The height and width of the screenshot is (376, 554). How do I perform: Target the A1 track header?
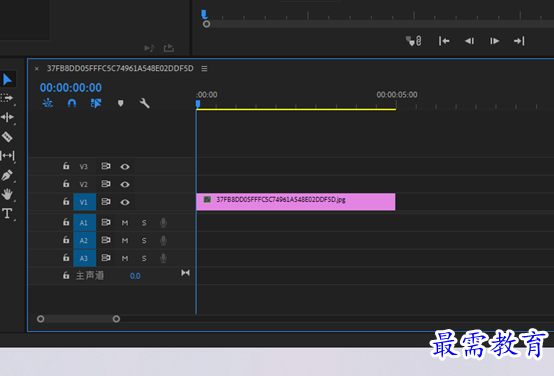pos(84,223)
